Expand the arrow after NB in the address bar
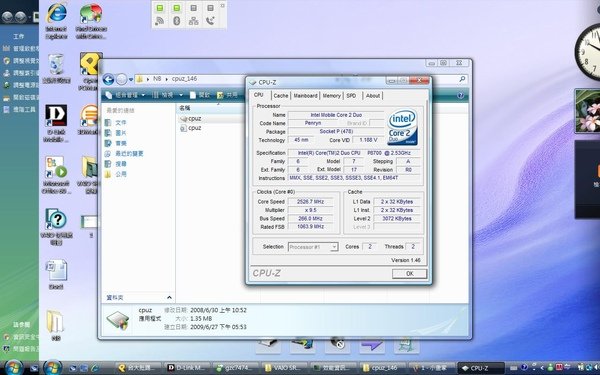Image resolution: width=600 pixels, height=375 pixels. (166, 79)
